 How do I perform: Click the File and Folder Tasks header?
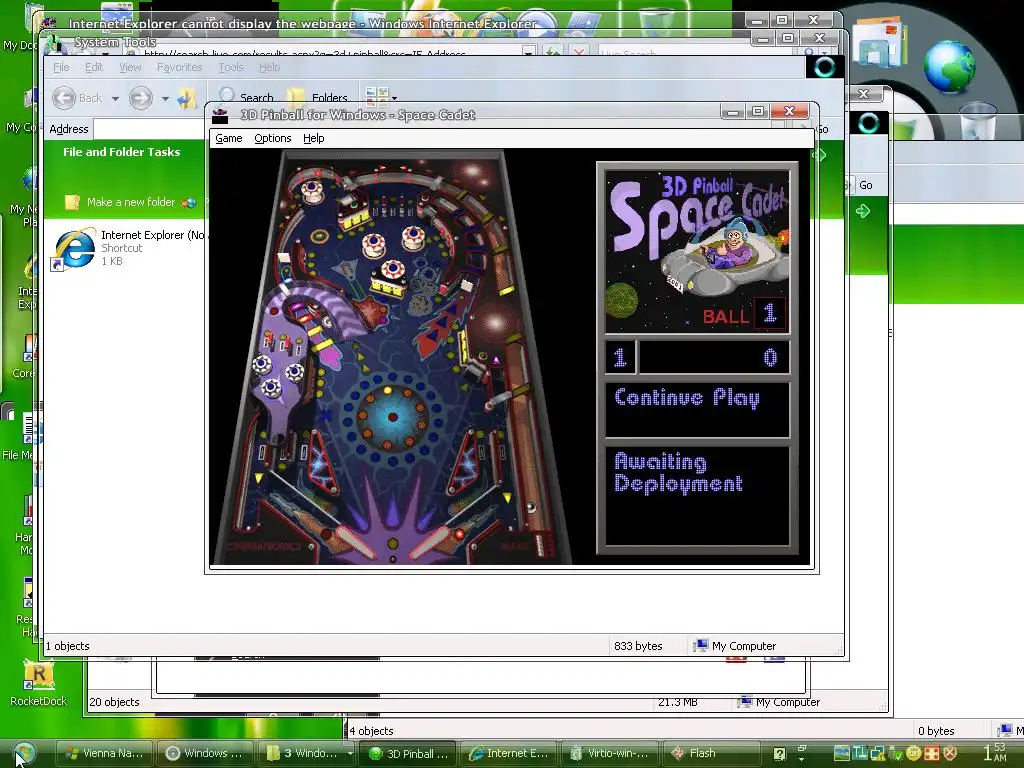click(121, 152)
